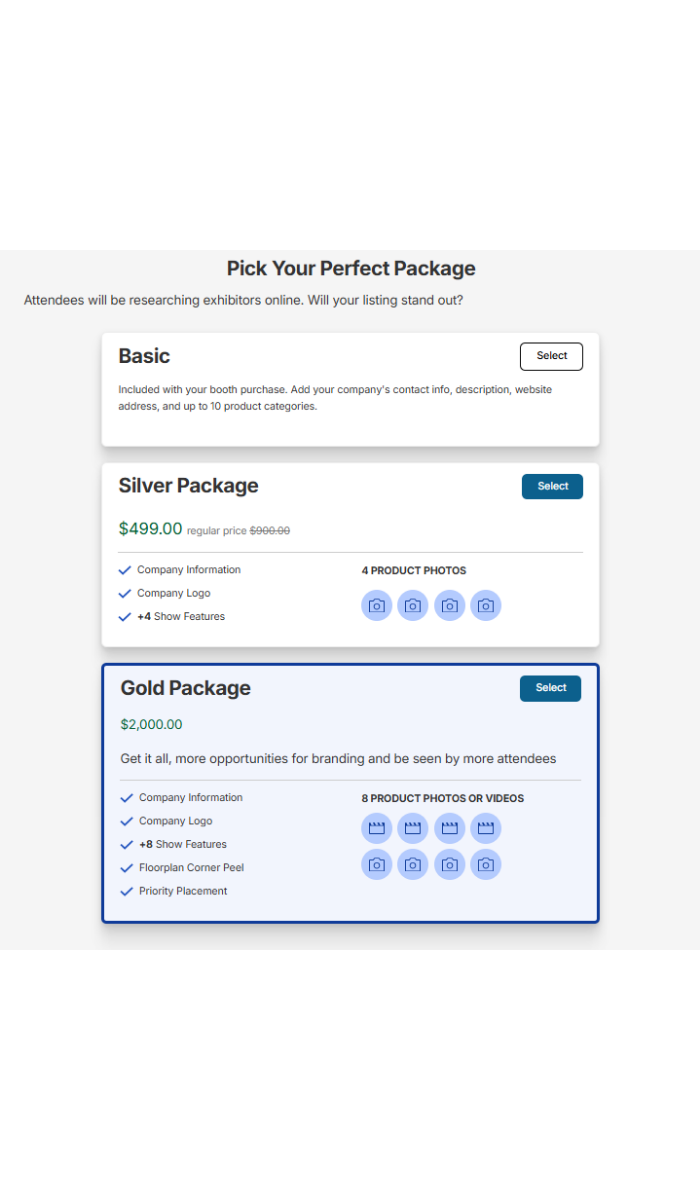Click Silver Company Information checkmark
This screenshot has height=1200, width=700.
[x=125, y=570]
